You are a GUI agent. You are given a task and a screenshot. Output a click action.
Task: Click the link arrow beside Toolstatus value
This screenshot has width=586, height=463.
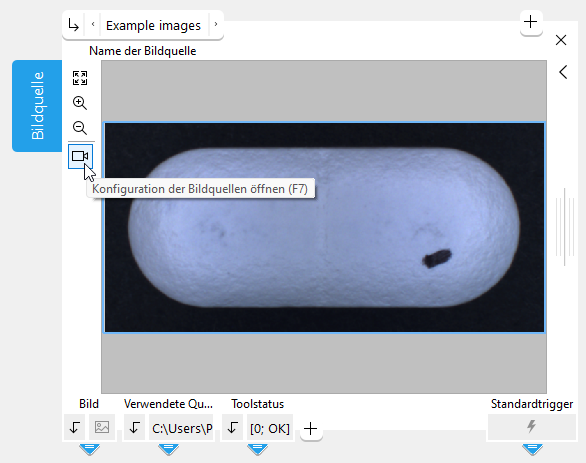pyautogui.click(x=232, y=427)
